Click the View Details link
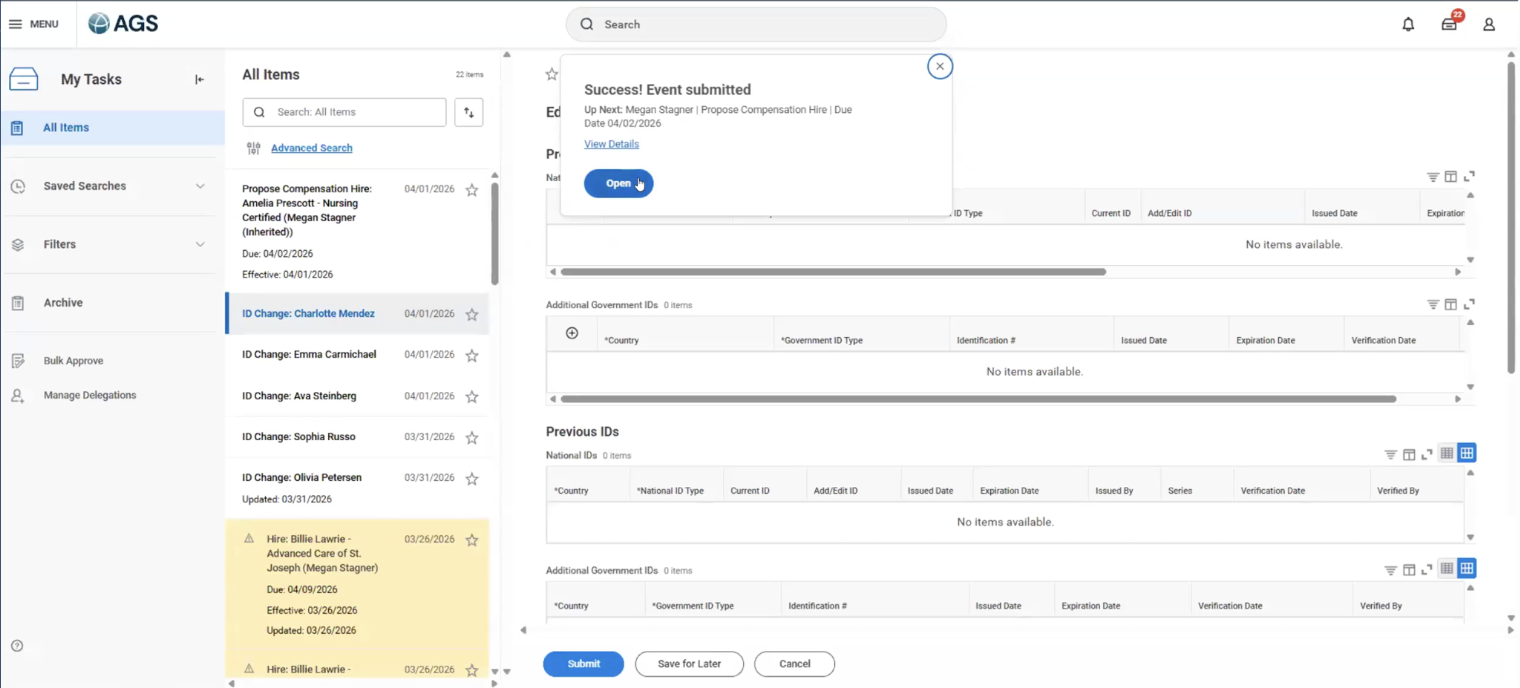 pyautogui.click(x=611, y=144)
